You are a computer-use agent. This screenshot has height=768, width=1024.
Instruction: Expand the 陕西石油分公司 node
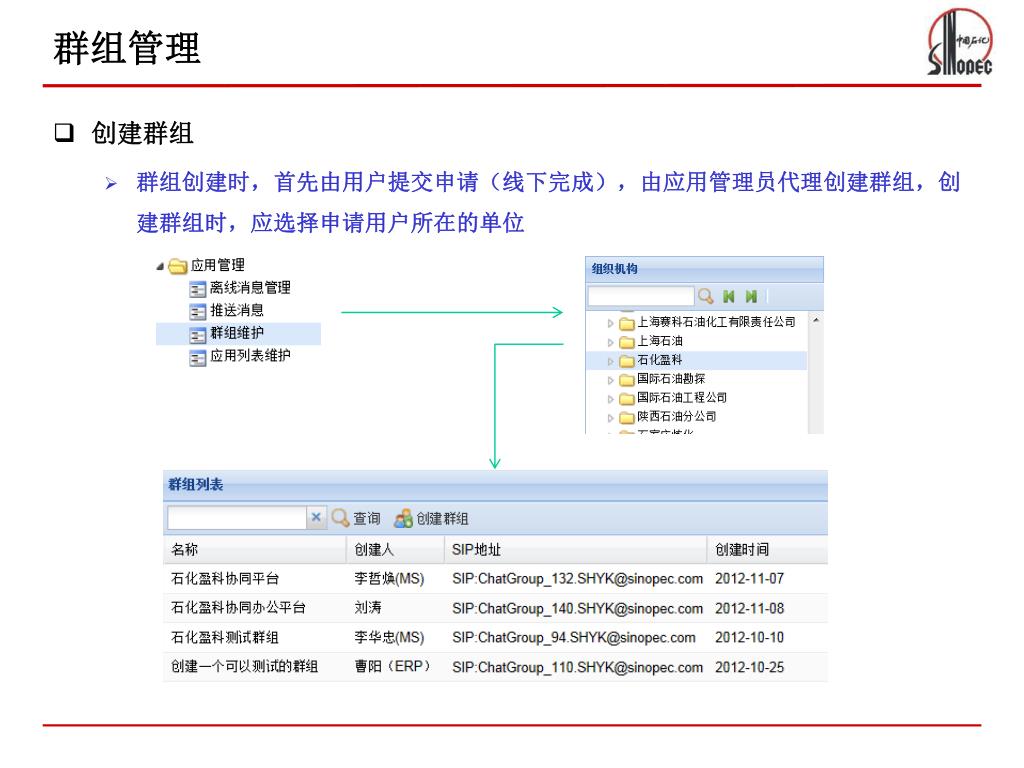pyautogui.click(x=611, y=417)
